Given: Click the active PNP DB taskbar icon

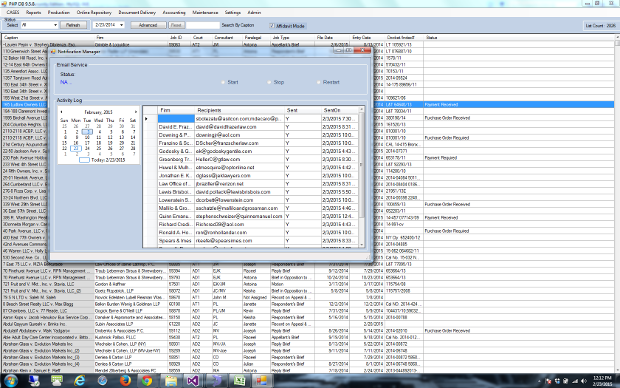Looking at the screenshot, I should tap(261, 381).
